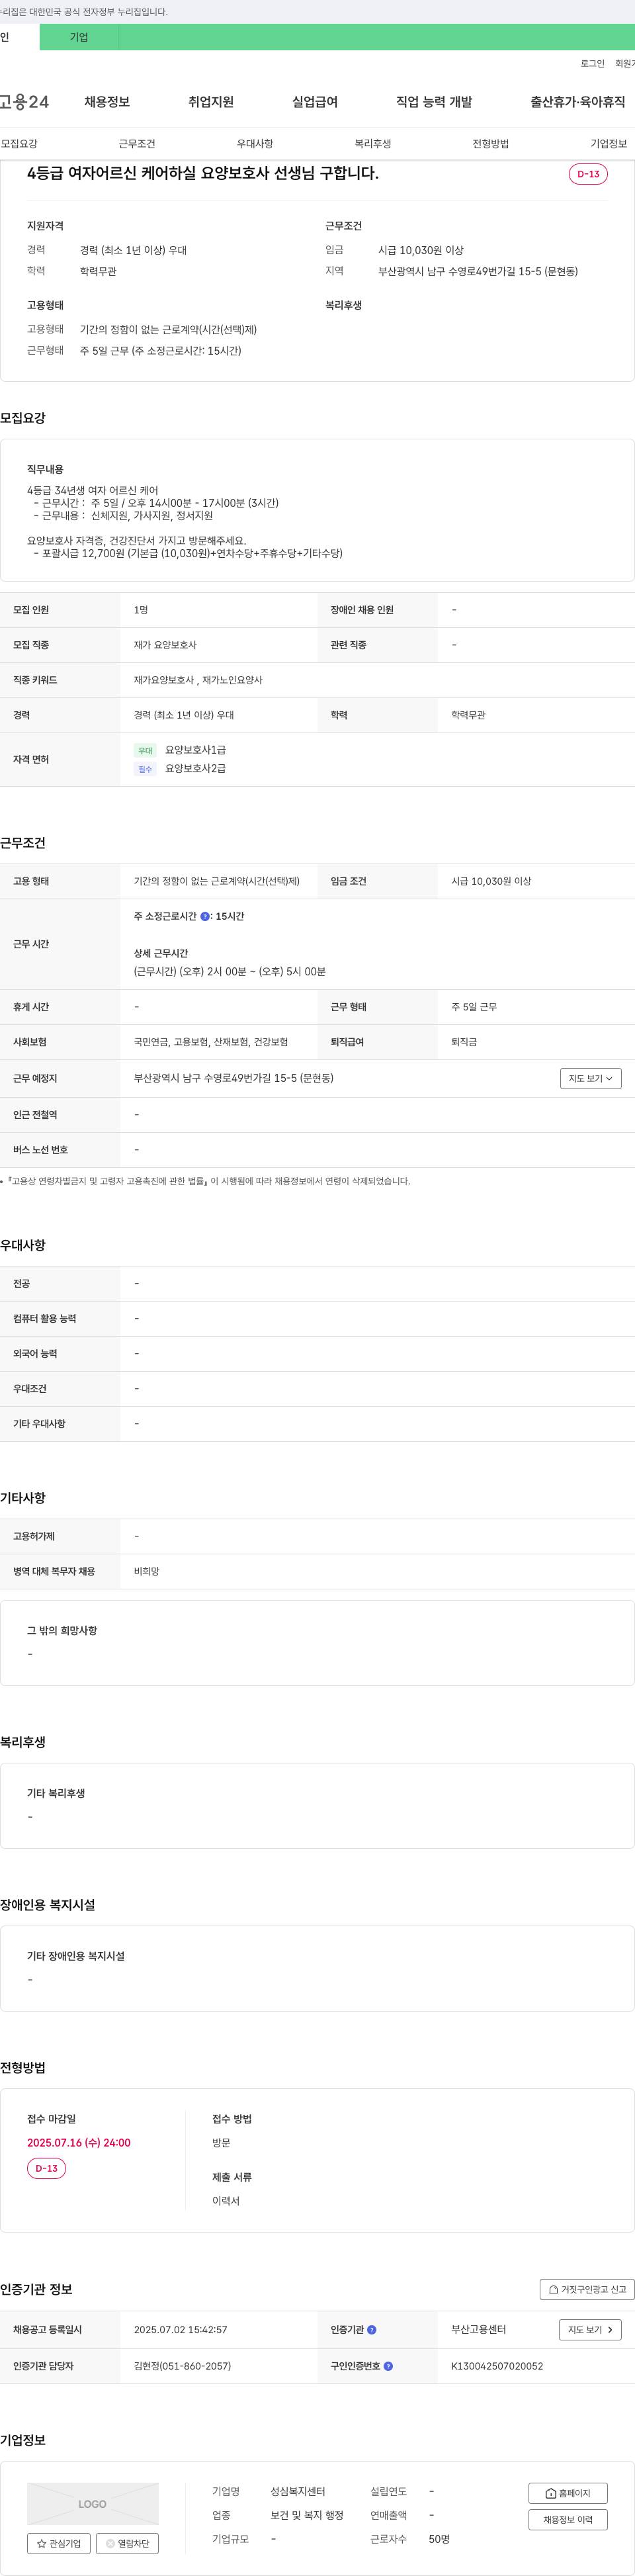Click the D-13 badge beside job title
The image size is (635, 2576).
click(x=588, y=174)
